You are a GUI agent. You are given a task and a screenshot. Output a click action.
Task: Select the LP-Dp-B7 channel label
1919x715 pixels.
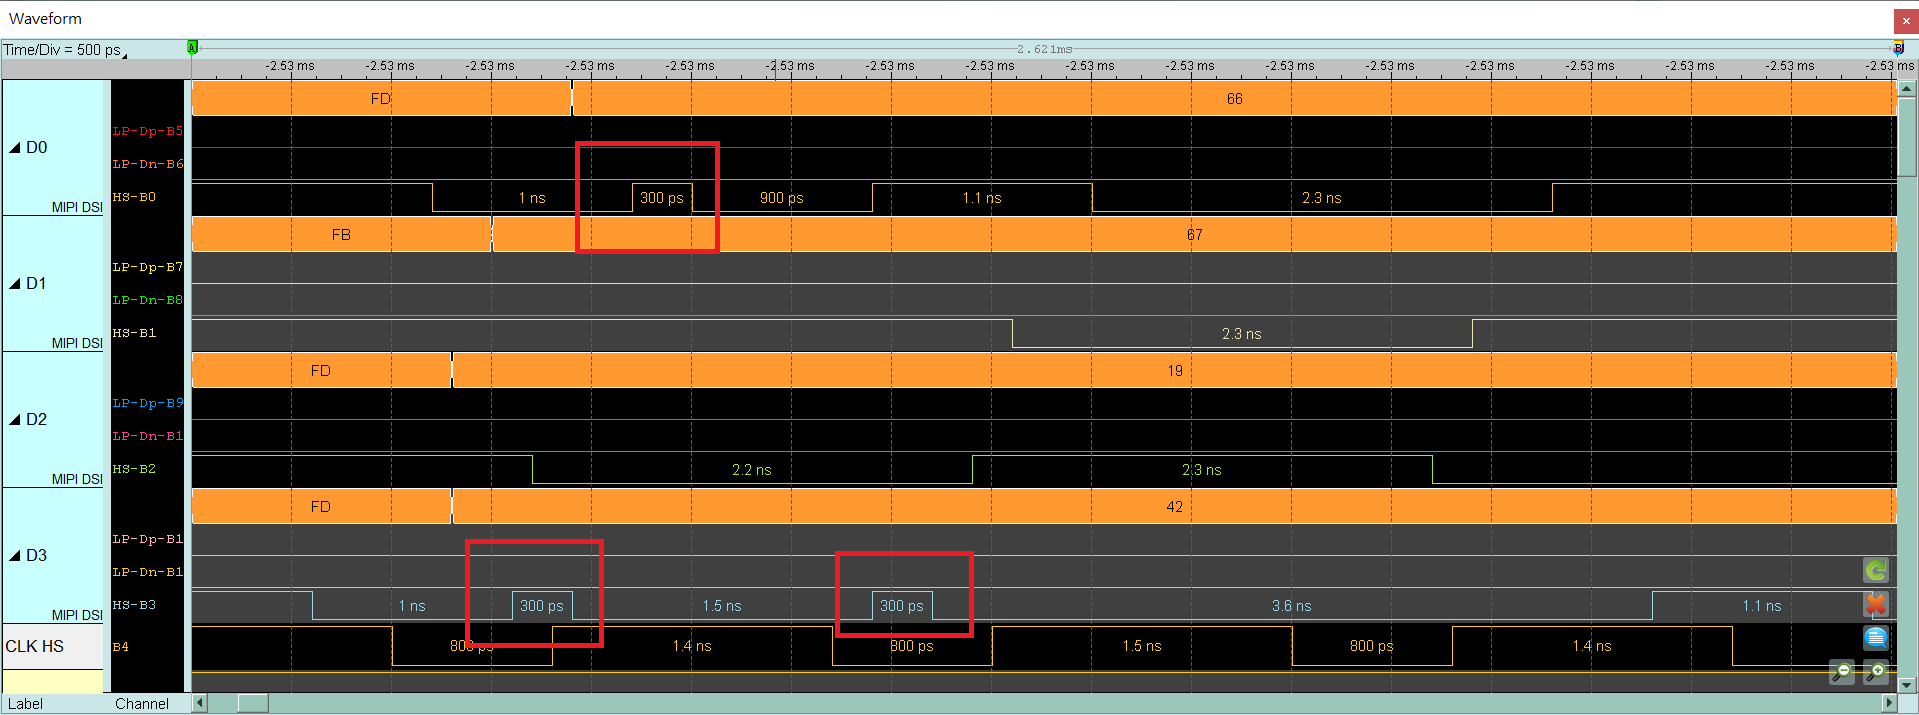(x=148, y=267)
